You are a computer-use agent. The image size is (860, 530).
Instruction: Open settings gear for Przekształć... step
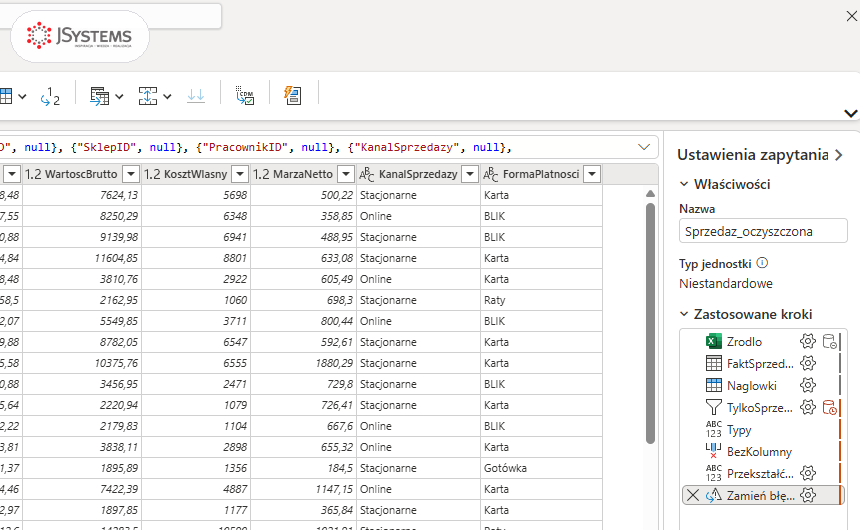pyautogui.click(x=807, y=473)
